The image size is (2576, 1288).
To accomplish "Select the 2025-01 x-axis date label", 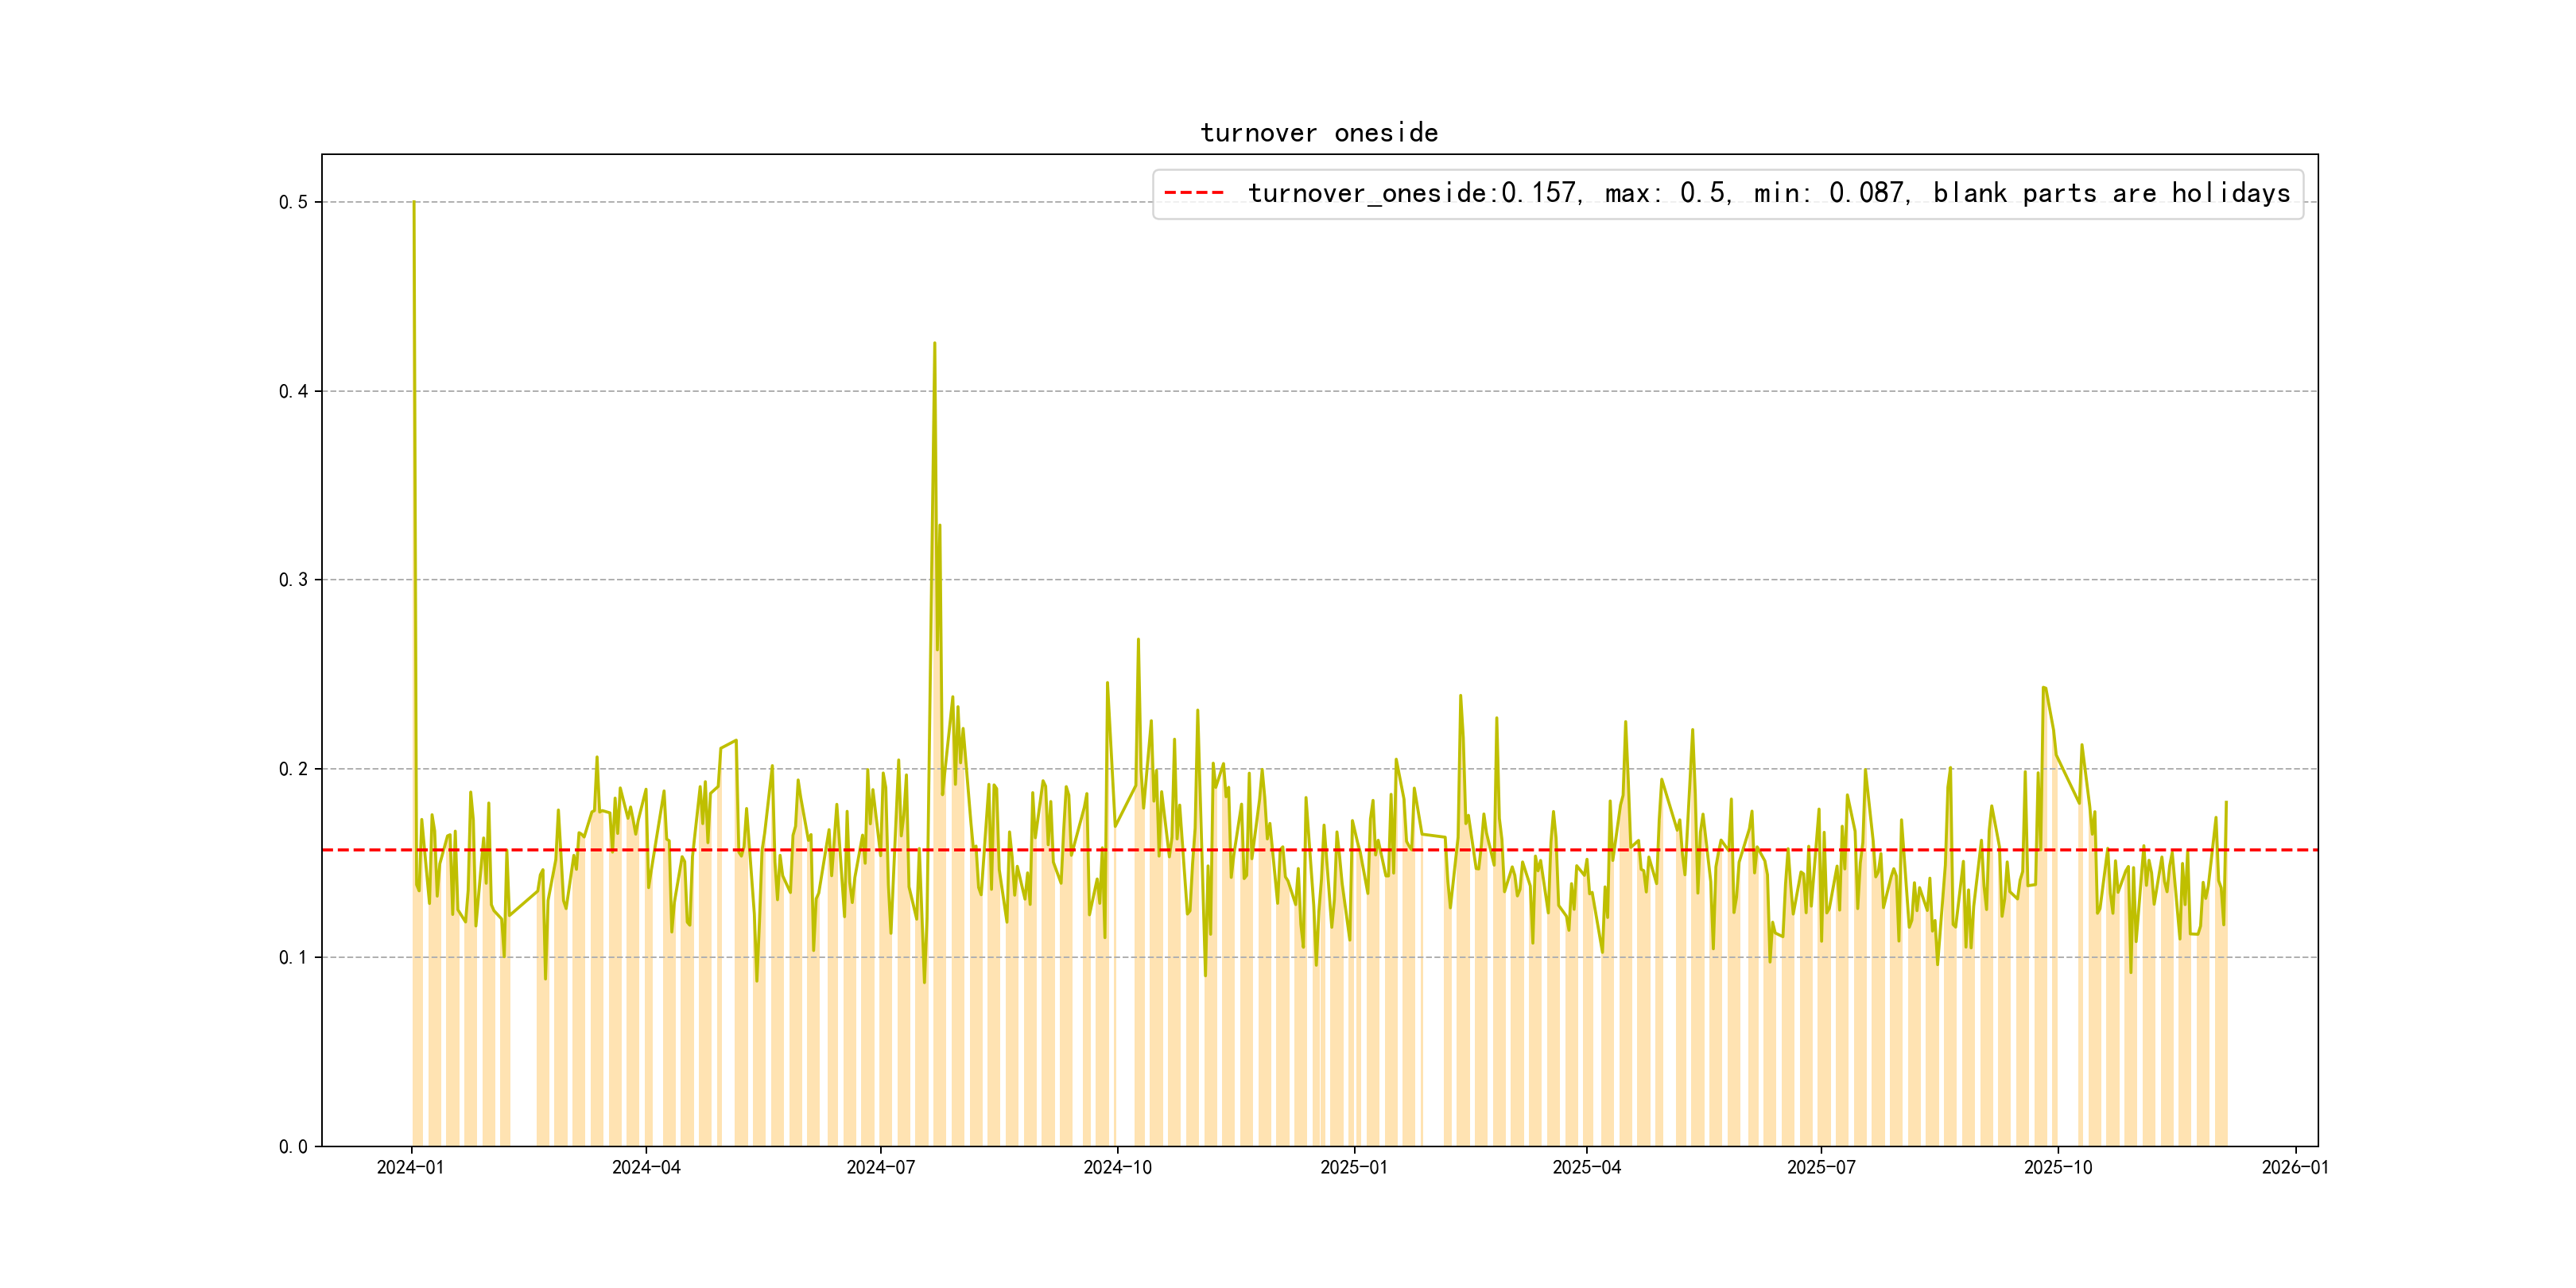I will (x=1353, y=1168).
